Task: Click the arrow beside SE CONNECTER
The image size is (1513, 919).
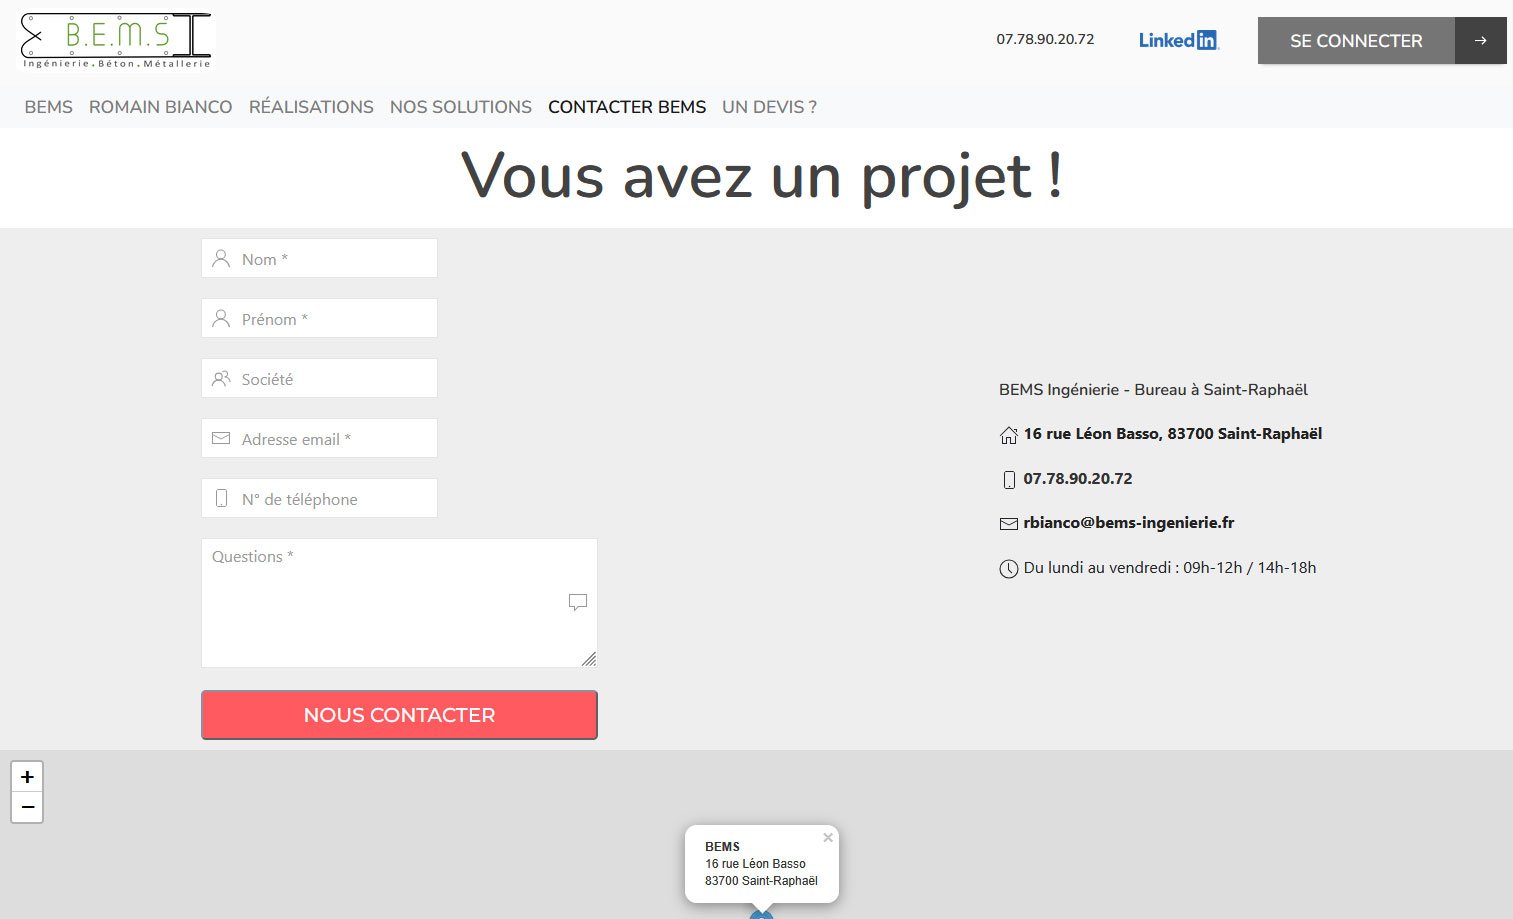Action: click(x=1480, y=41)
